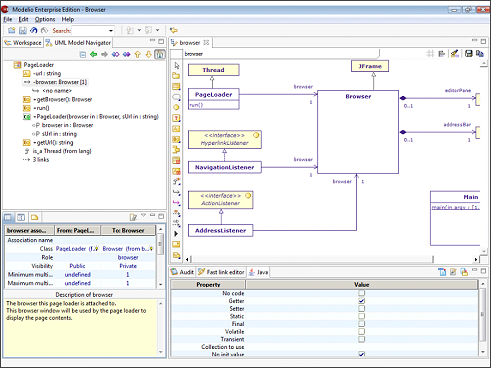Click the Value column header
This screenshot has width=491, height=368.
pos(362,285)
